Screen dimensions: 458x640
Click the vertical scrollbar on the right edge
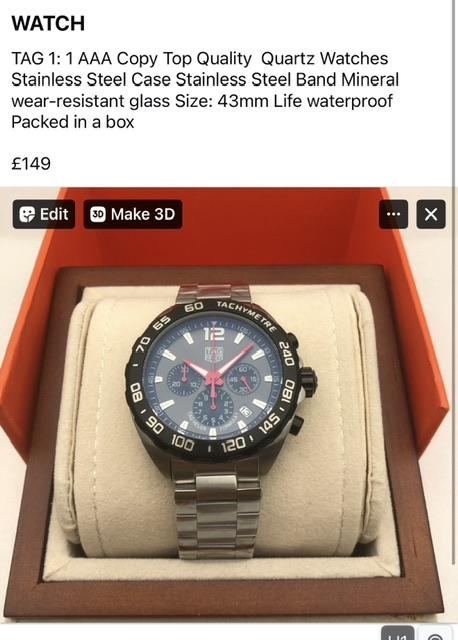pos(454,282)
